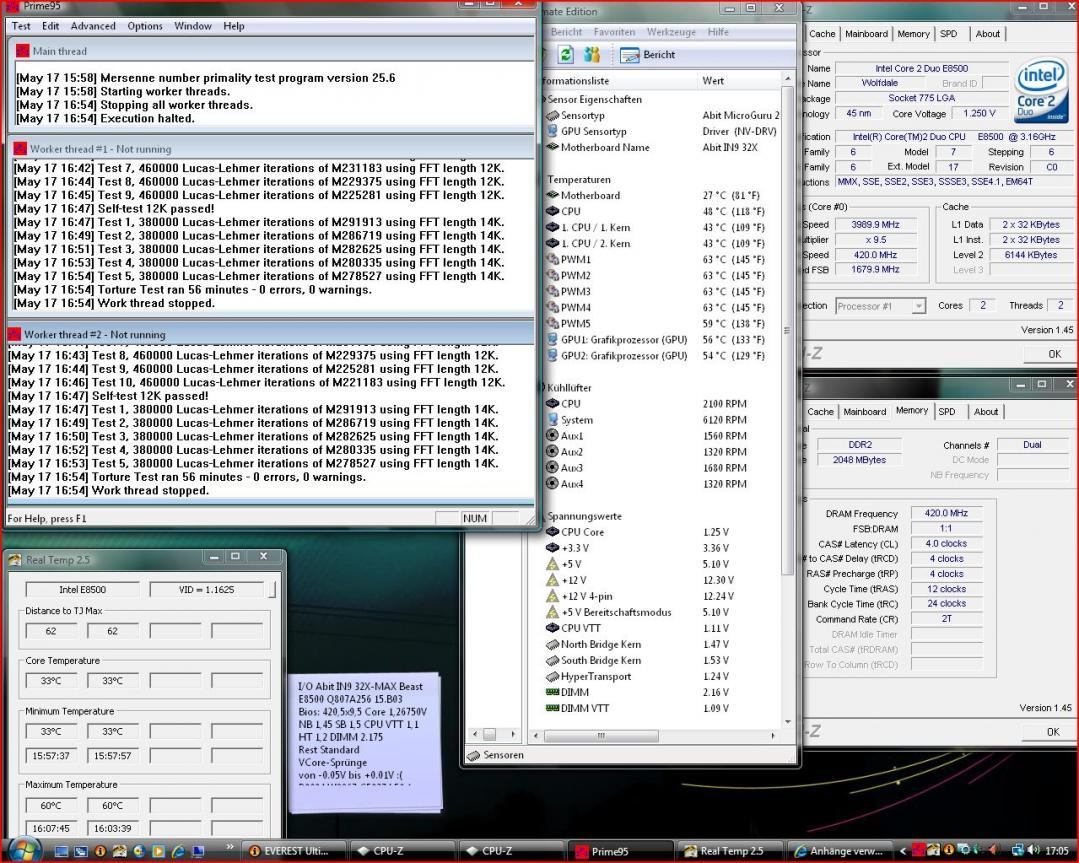
Task: Open the Windows Start orb
Action: 25,849
